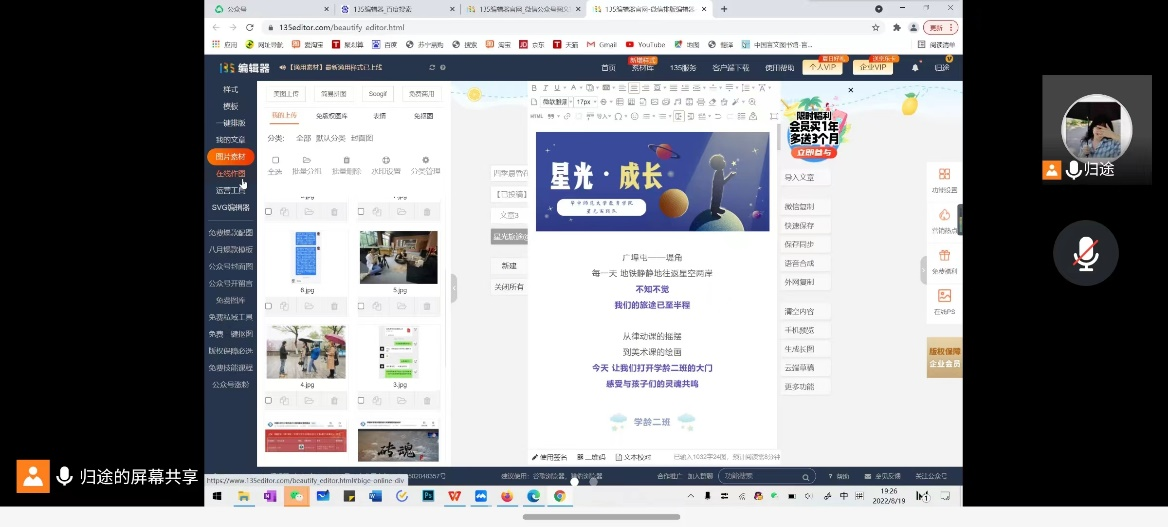
Task: Open 分类管理 gear icon
Action: click(x=425, y=161)
